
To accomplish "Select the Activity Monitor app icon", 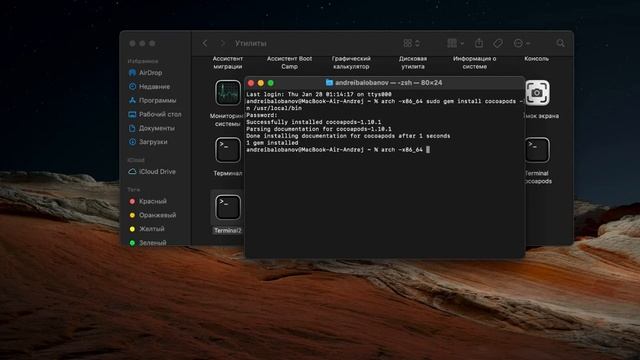I will pyautogui.click(x=228, y=93).
